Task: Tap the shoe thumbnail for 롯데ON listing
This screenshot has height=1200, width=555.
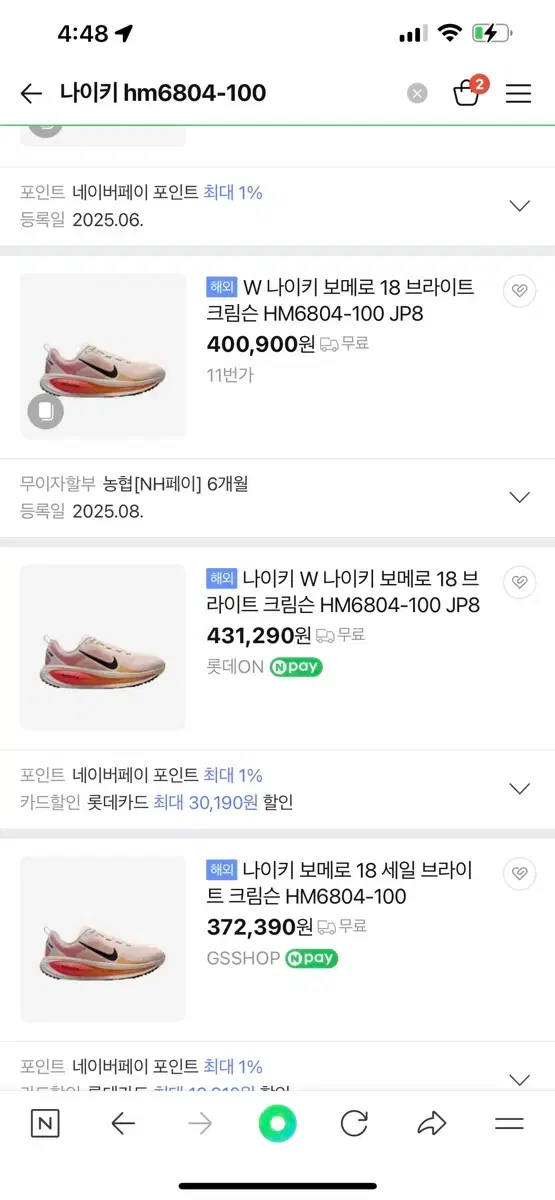Action: (x=103, y=647)
